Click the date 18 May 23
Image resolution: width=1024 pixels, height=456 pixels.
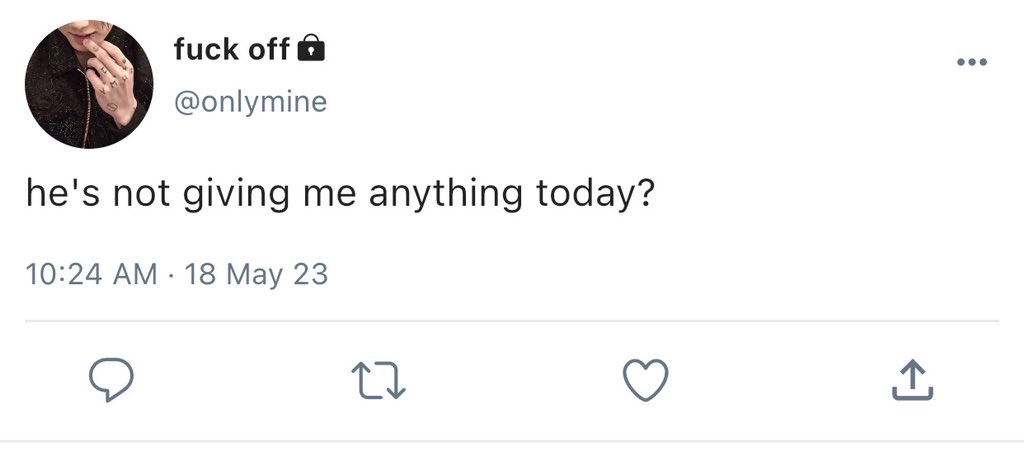[x=256, y=274]
